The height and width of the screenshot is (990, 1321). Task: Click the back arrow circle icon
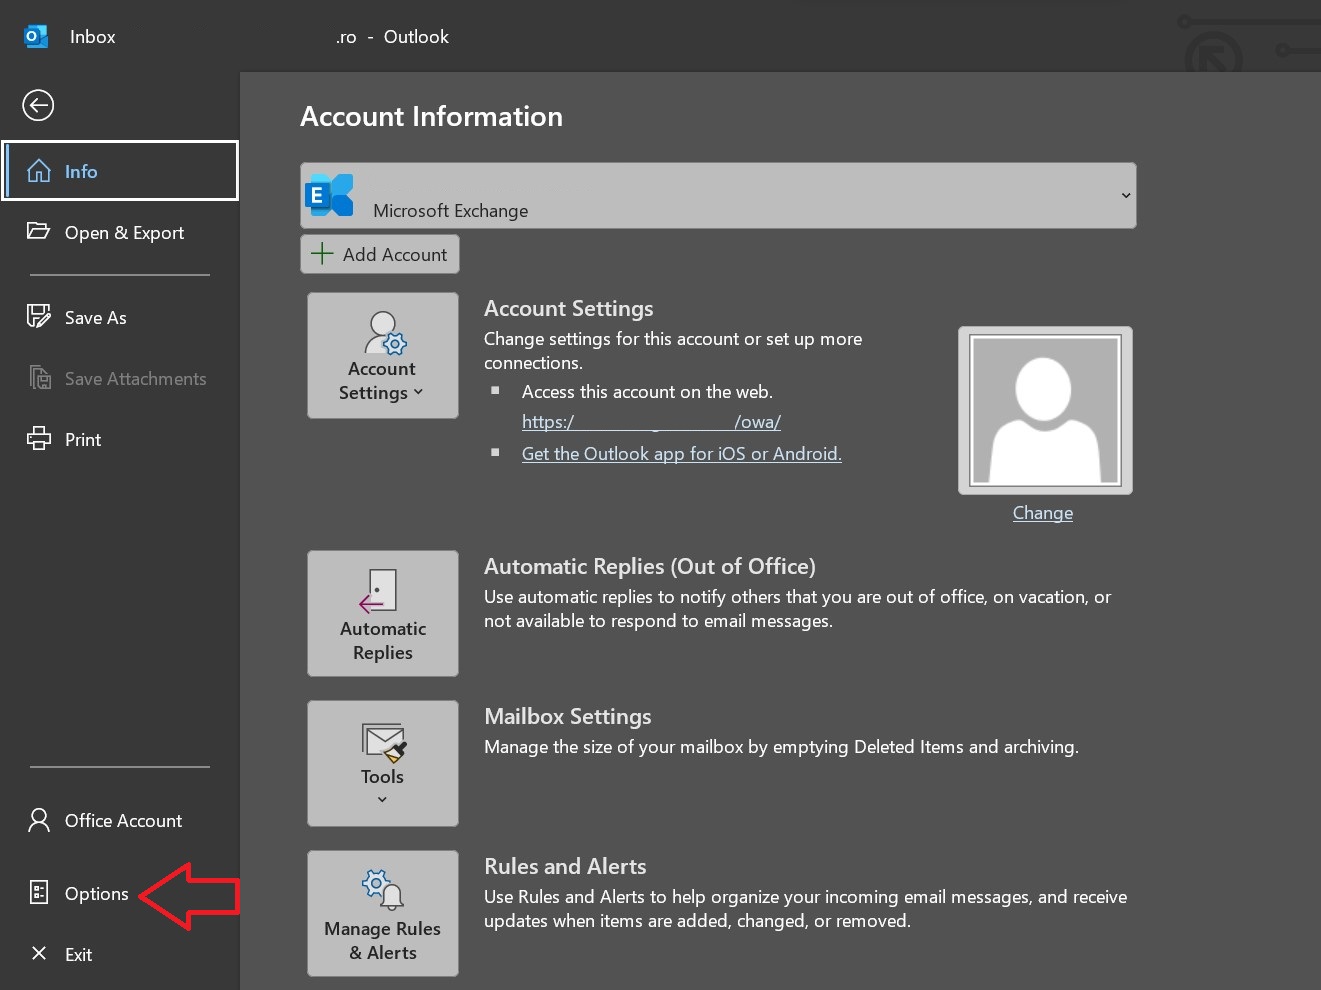click(38, 105)
